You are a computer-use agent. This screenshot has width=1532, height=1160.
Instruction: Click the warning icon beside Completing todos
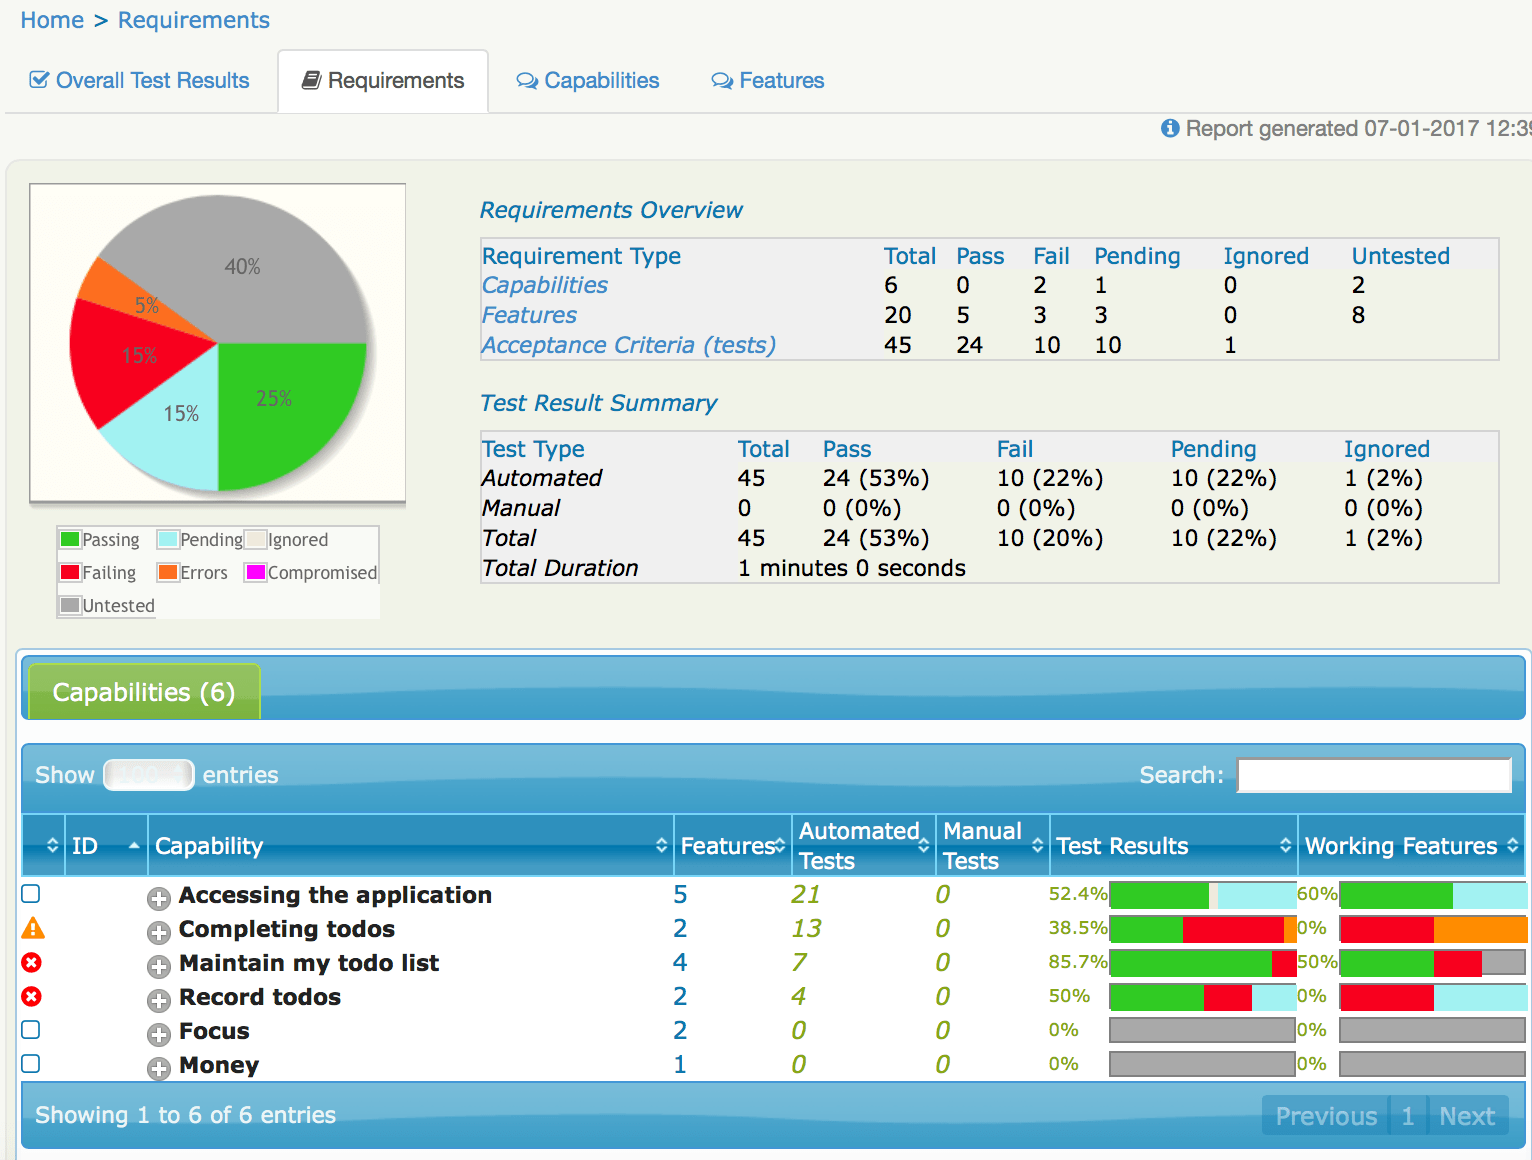tap(33, 929)
